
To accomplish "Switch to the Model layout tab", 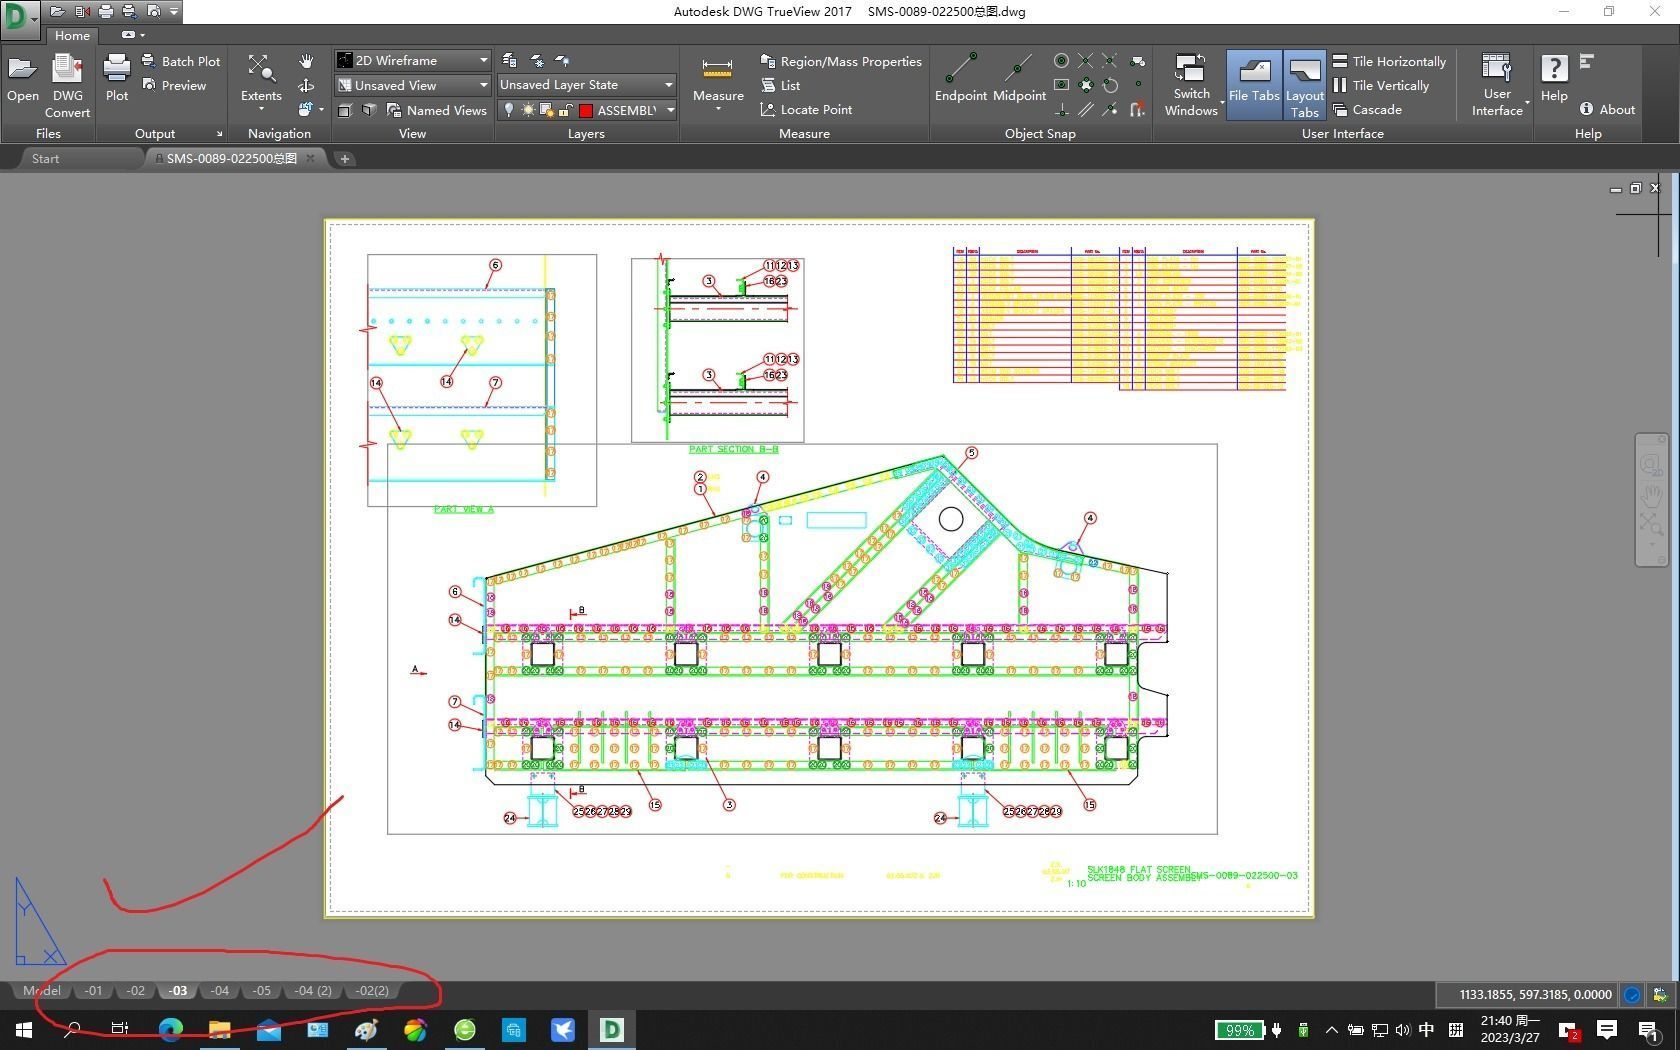I will click(42, 991).
